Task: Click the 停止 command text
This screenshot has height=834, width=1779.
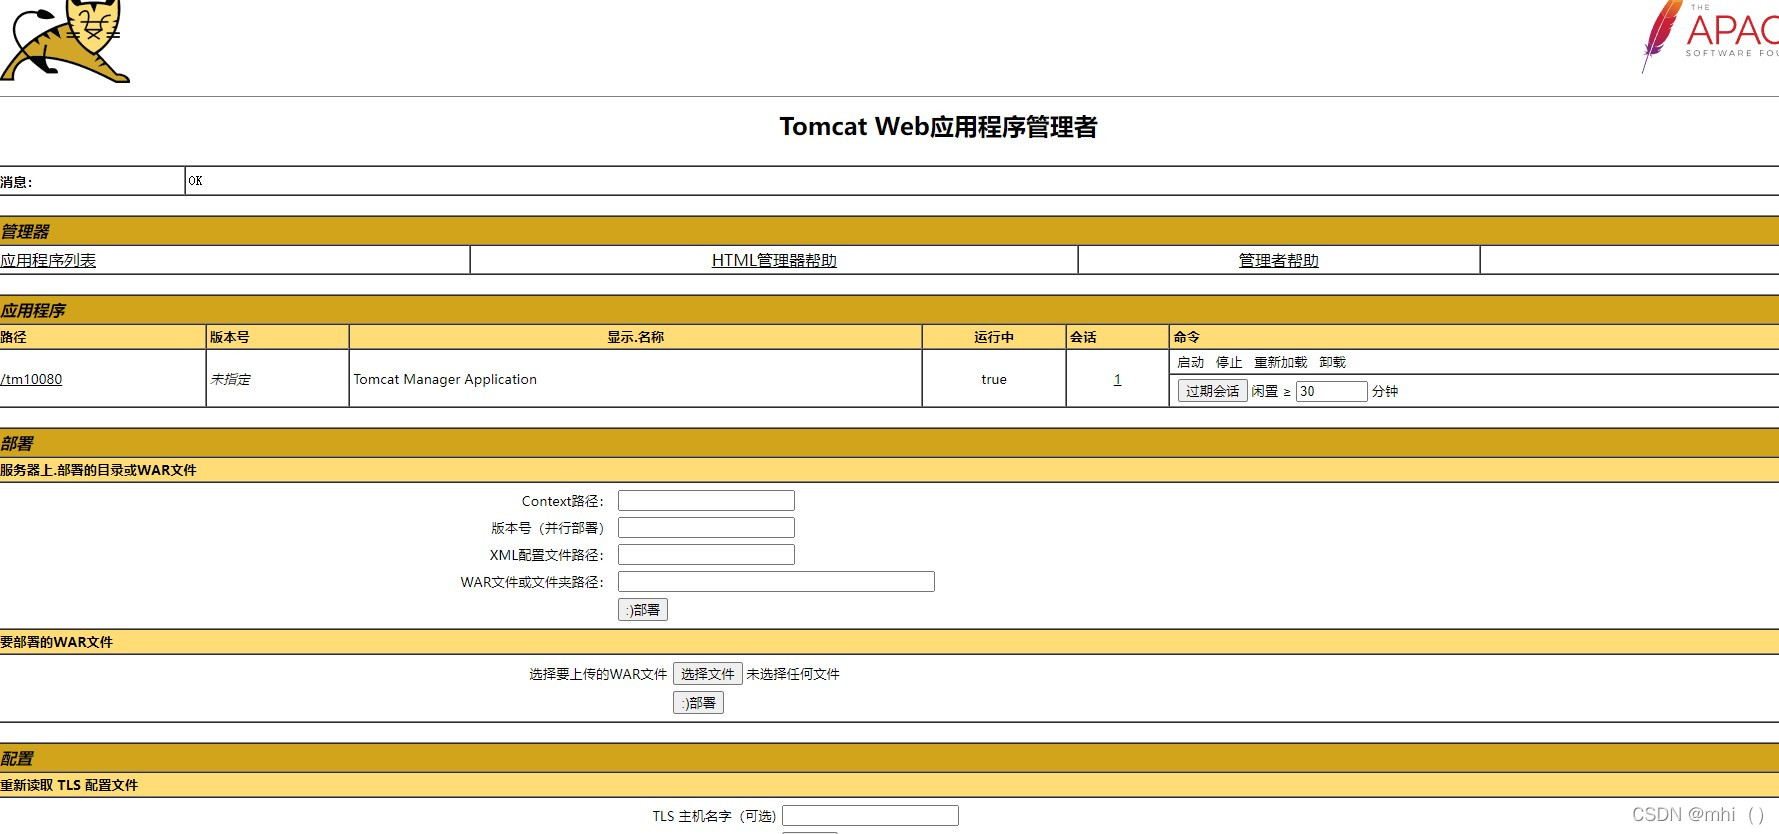Action: tap(1229, 362)
